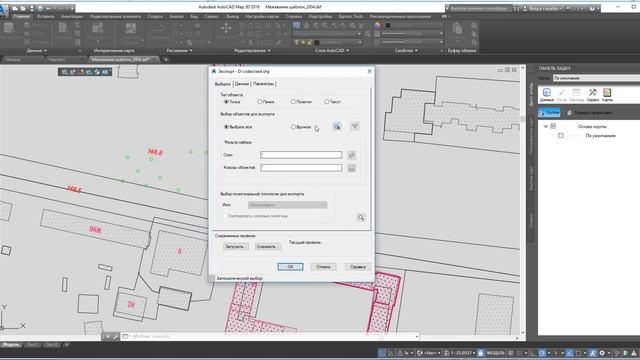Click the command line input field
Image resolution: width=640 pixels, height=360 pixels.
click(269, 336)
